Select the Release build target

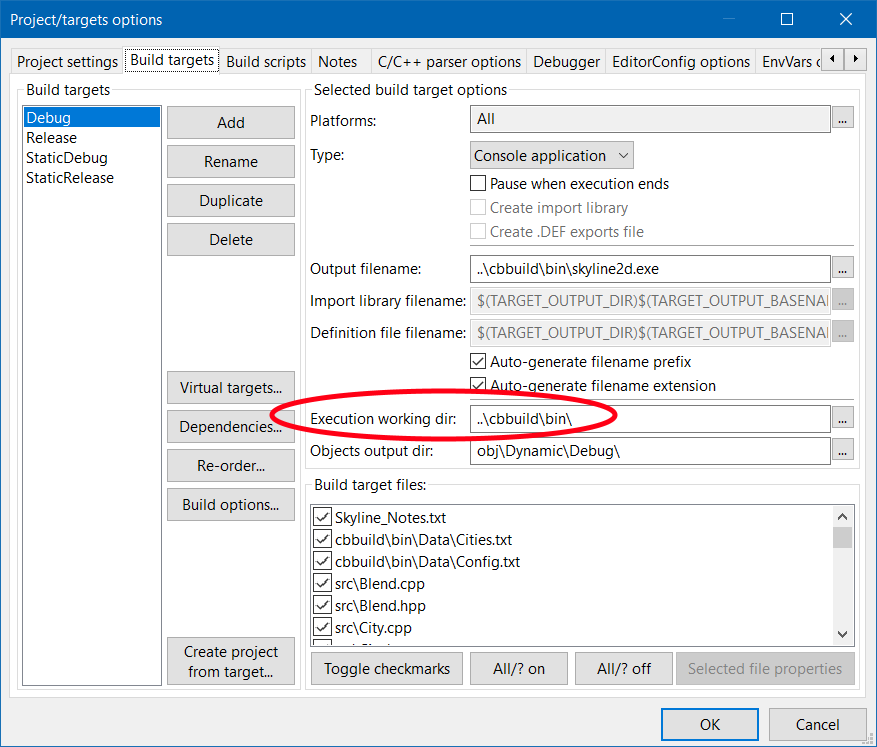click(52, 138)
